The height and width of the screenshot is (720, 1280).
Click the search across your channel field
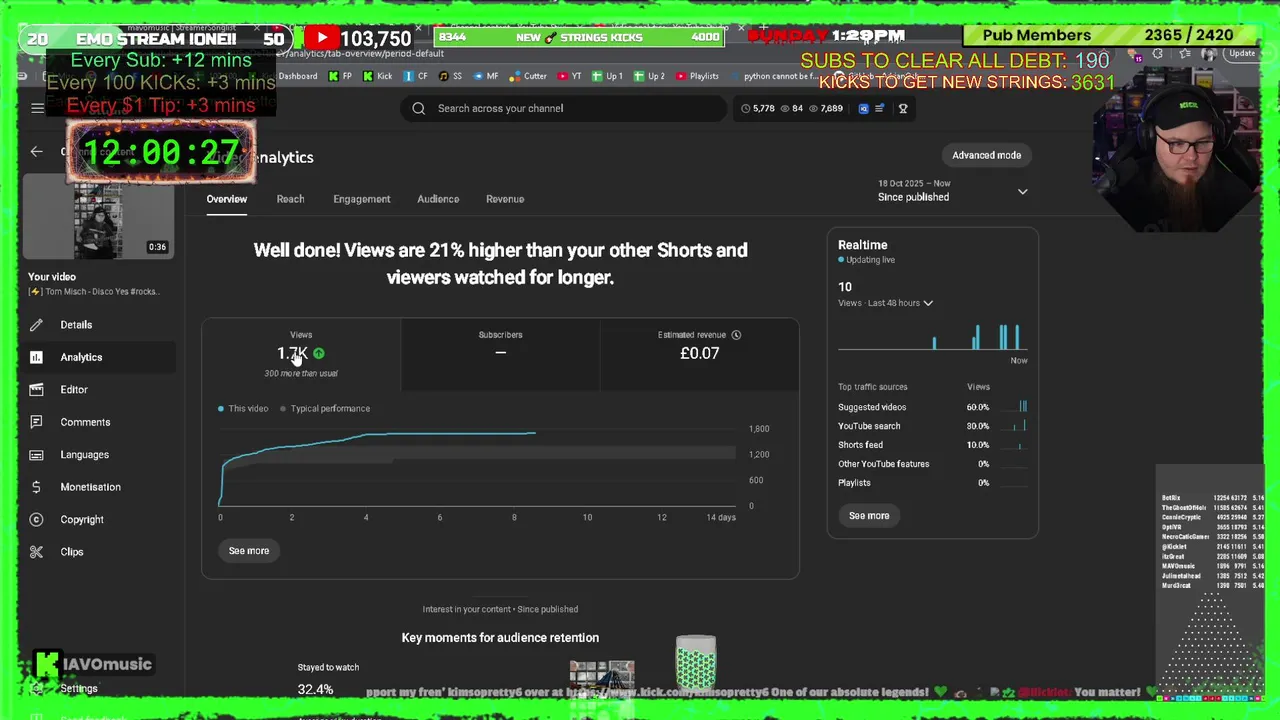click(x=564, y=108)
